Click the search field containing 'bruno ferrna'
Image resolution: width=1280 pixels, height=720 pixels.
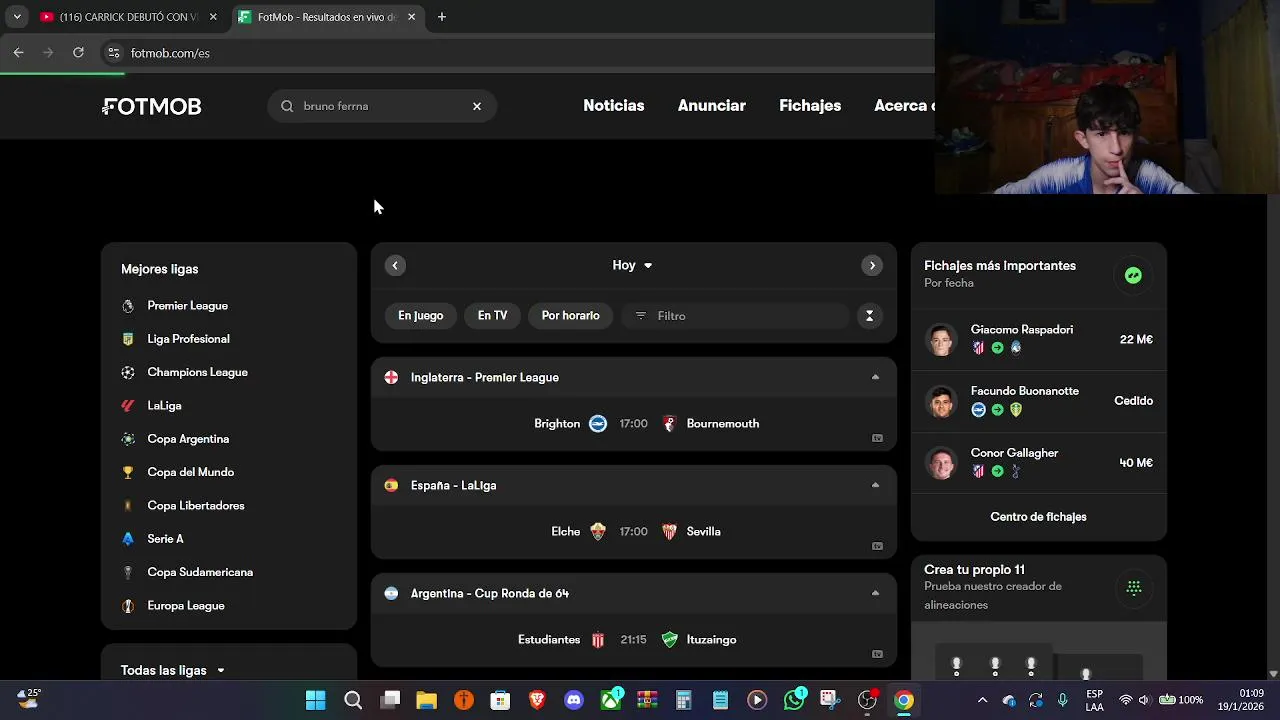381,106
